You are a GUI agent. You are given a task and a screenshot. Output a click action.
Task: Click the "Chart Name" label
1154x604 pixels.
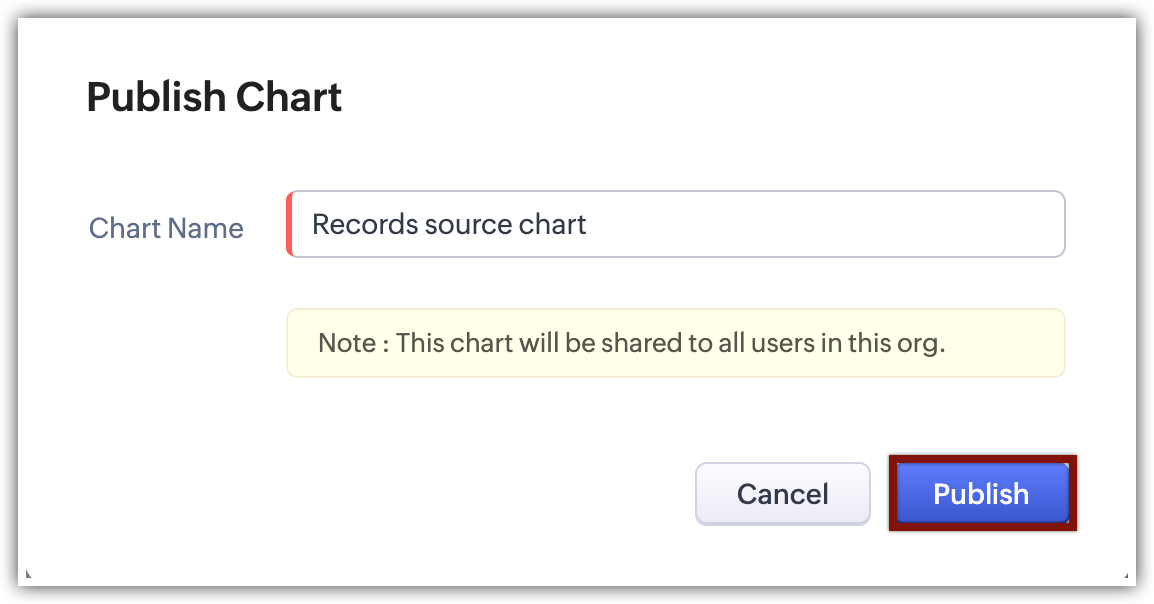pos(166,228)
